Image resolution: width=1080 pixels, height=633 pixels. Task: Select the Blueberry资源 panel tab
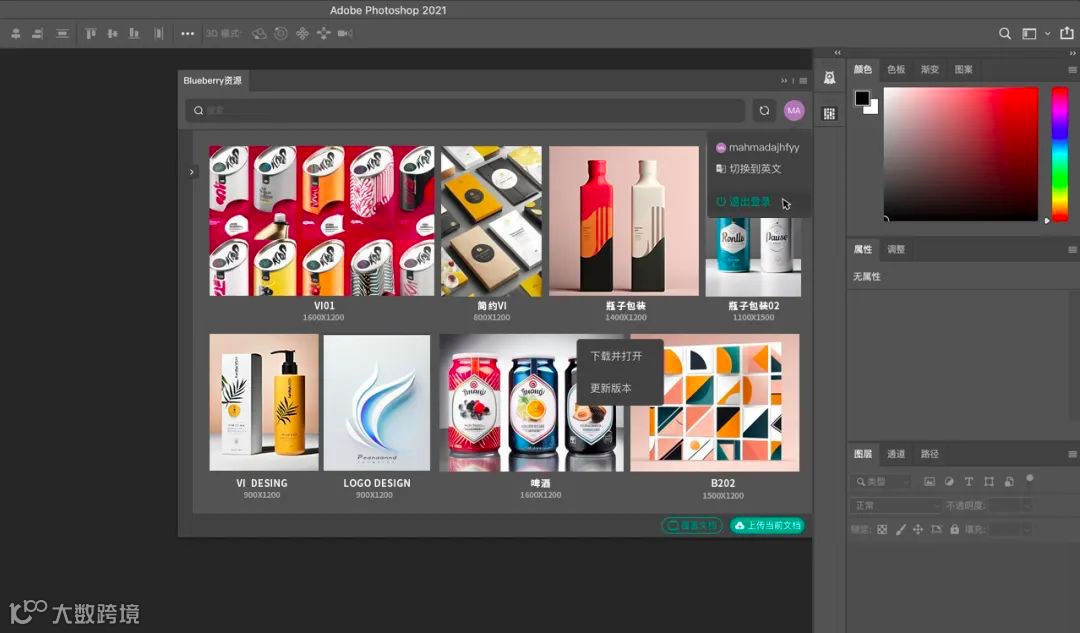pyautogui.click(x=213, y=81)
